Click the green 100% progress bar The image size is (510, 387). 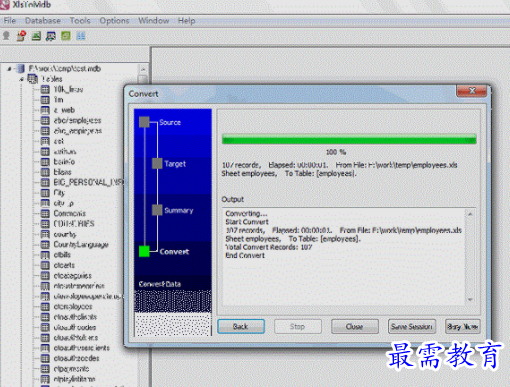click(x=349, y=139)
